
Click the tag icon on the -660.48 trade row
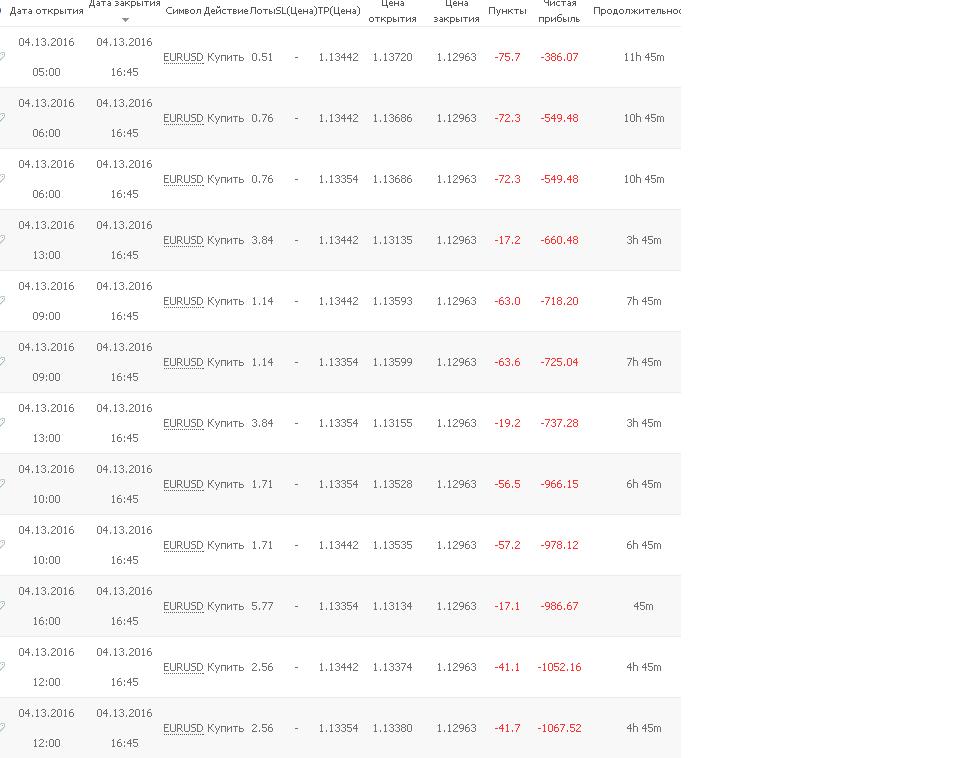(2, 239)
